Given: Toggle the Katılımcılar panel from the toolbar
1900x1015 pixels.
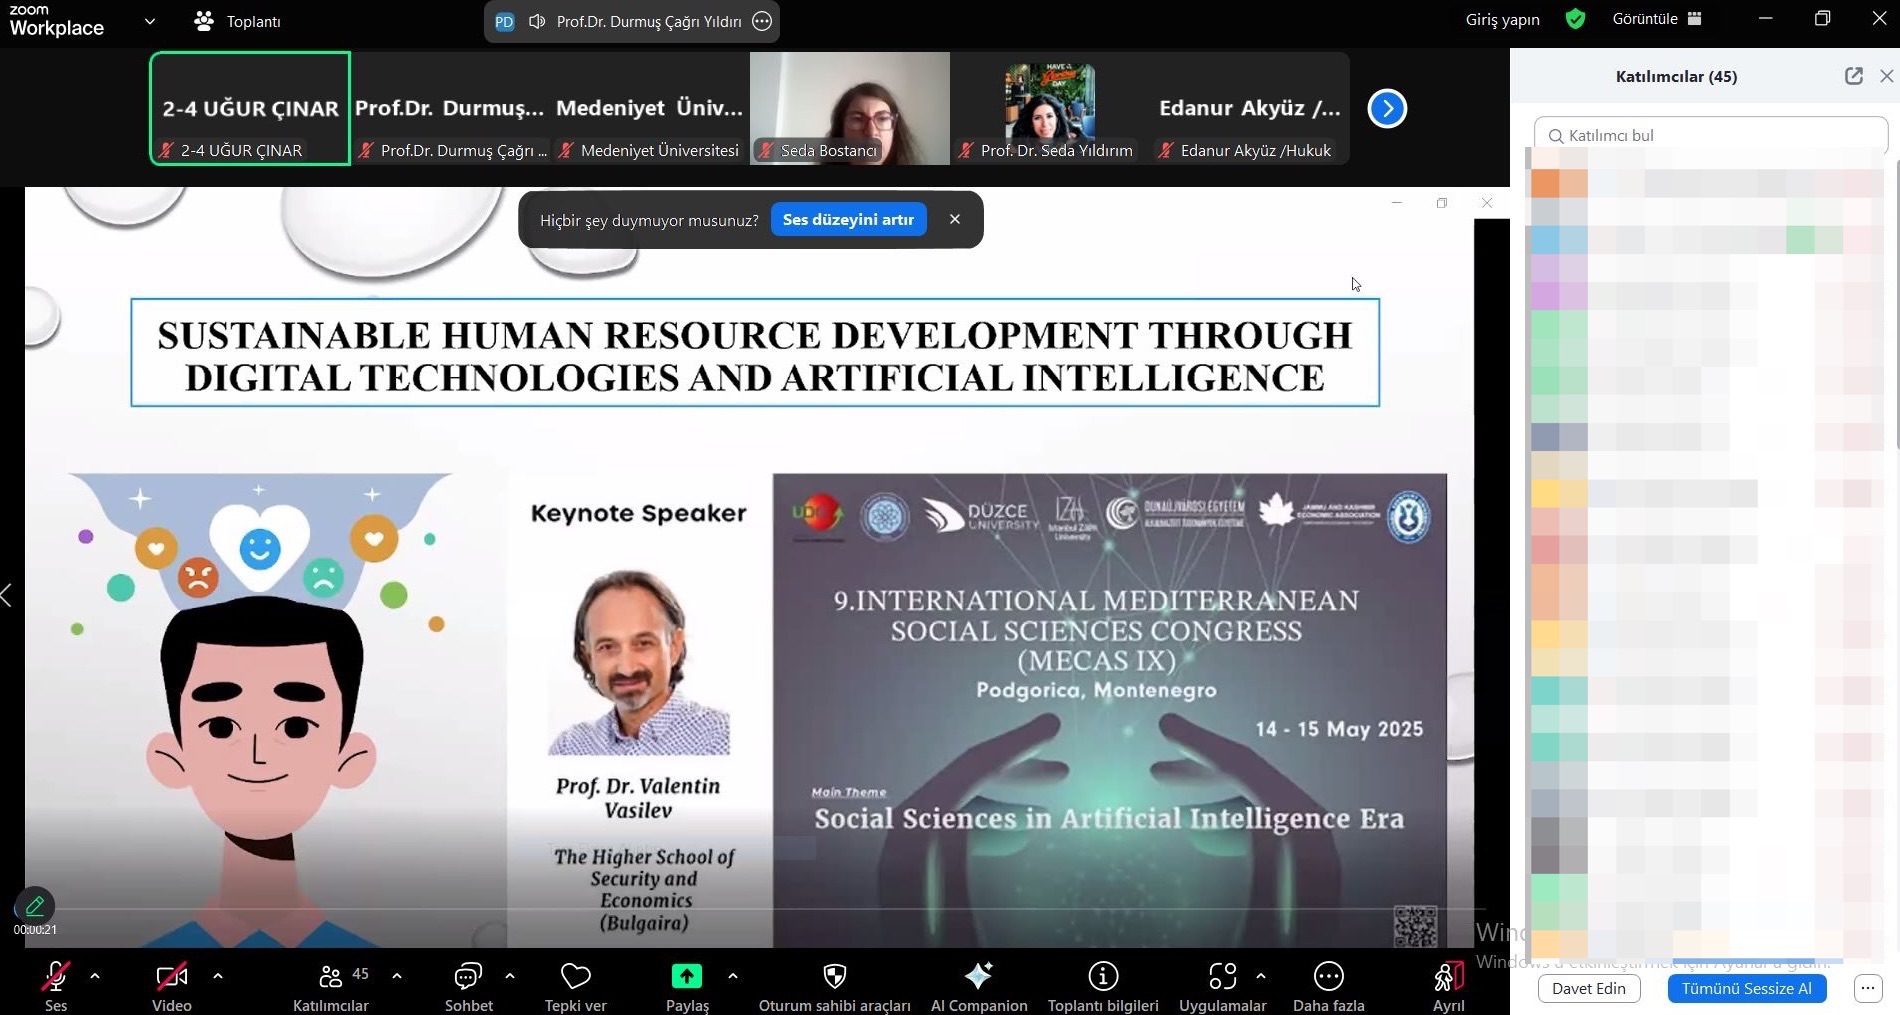Looking at the screenshot, I should (331, 986).
